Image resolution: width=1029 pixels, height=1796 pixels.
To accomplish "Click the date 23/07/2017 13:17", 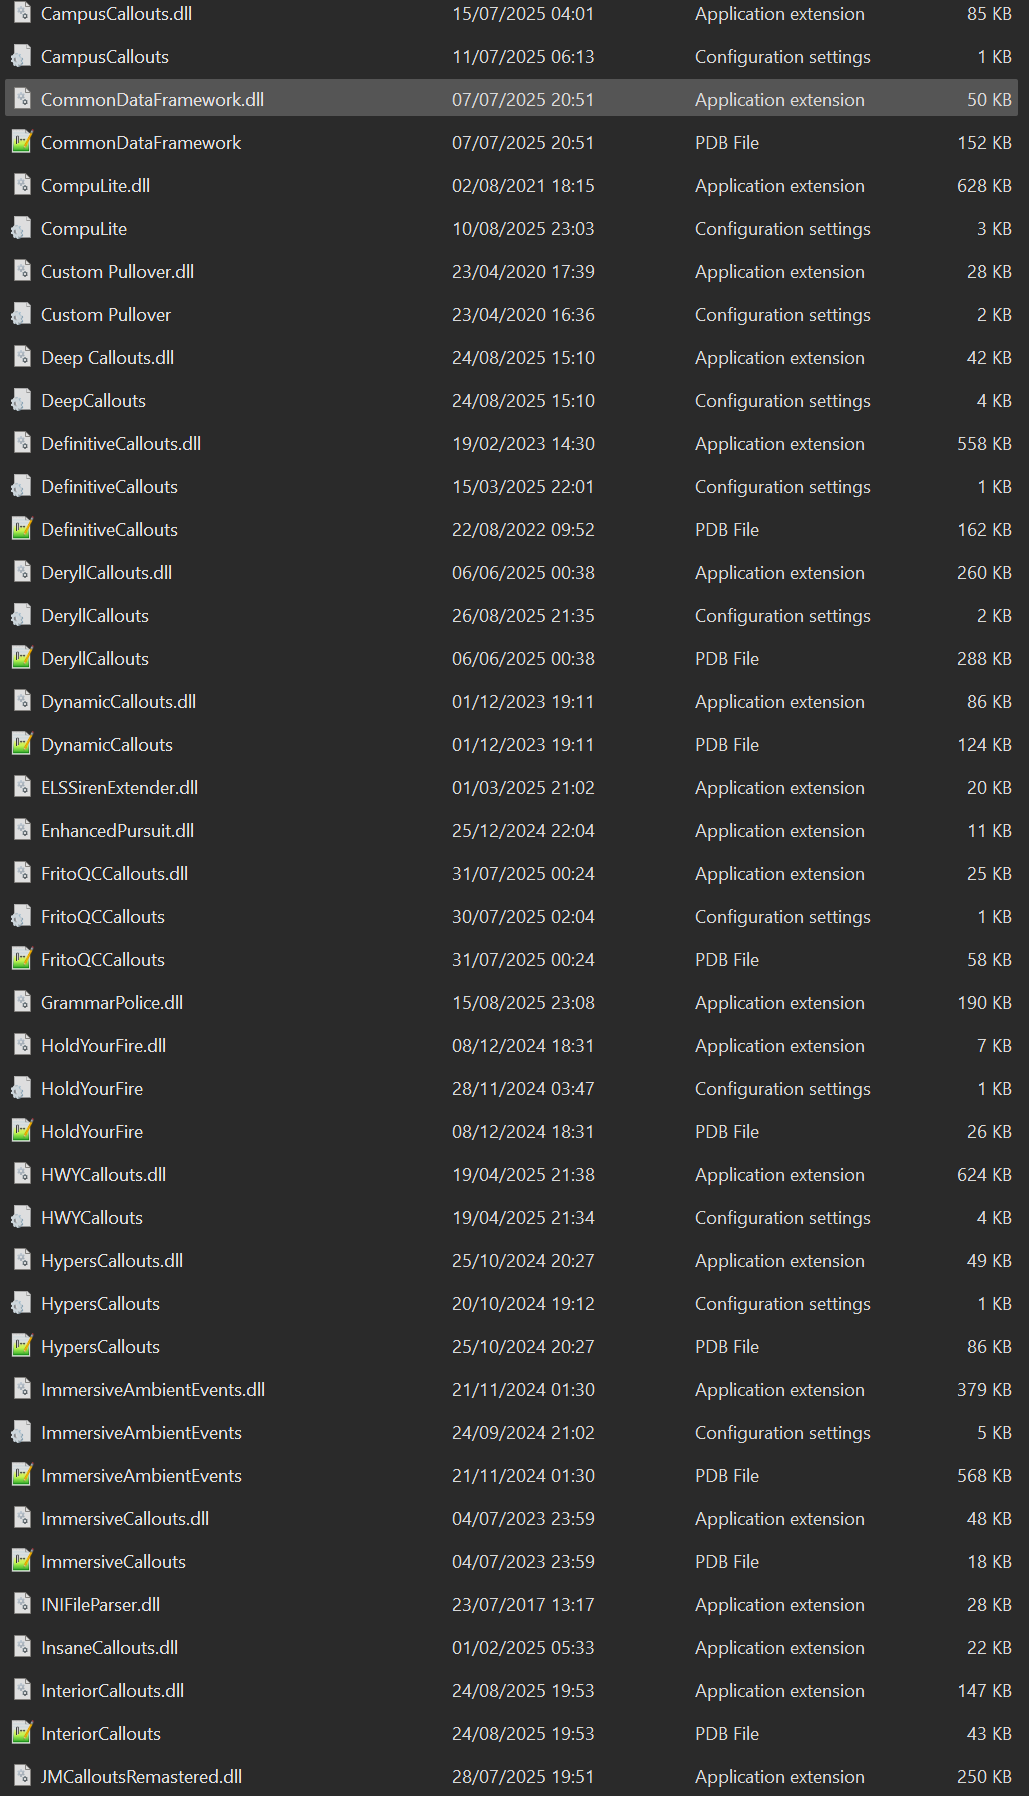I will pyautogui.click(x=523, y=1605).
